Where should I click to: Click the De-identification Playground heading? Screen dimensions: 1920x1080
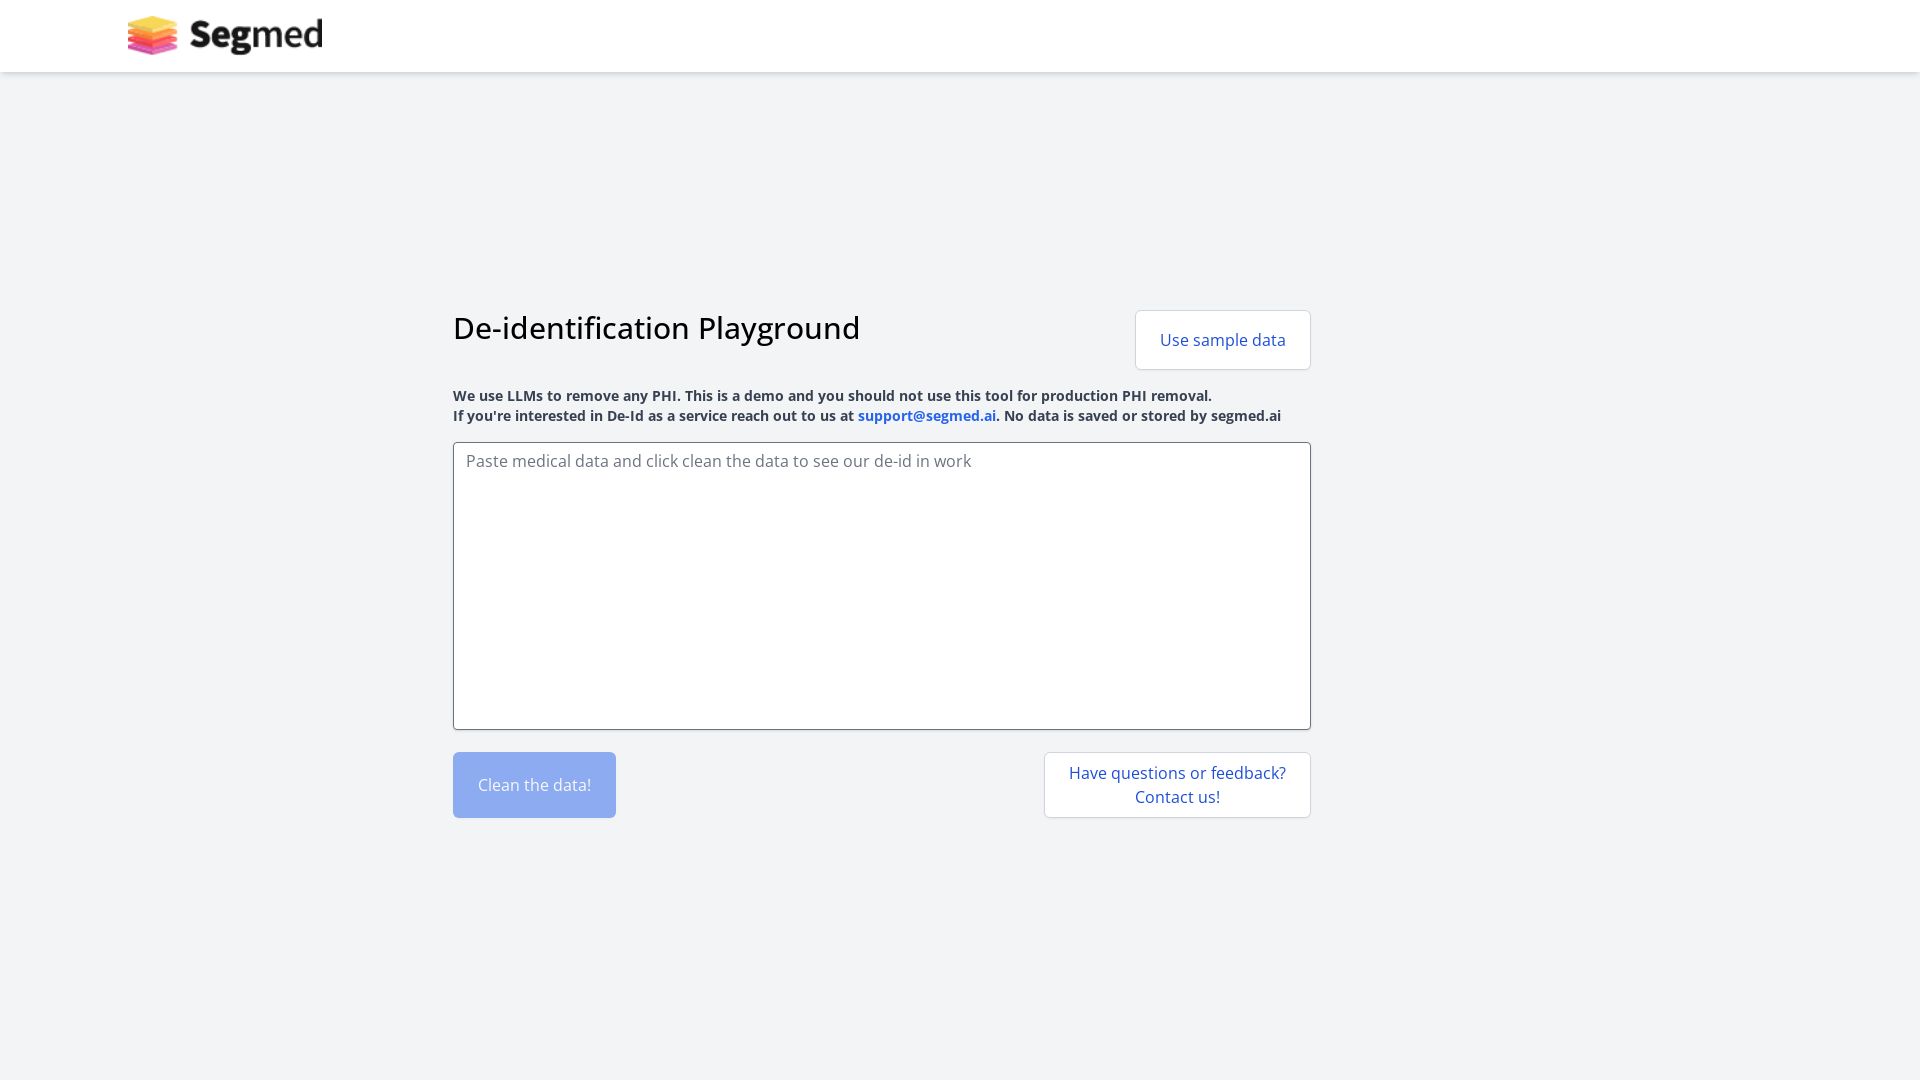pos(656,328)
